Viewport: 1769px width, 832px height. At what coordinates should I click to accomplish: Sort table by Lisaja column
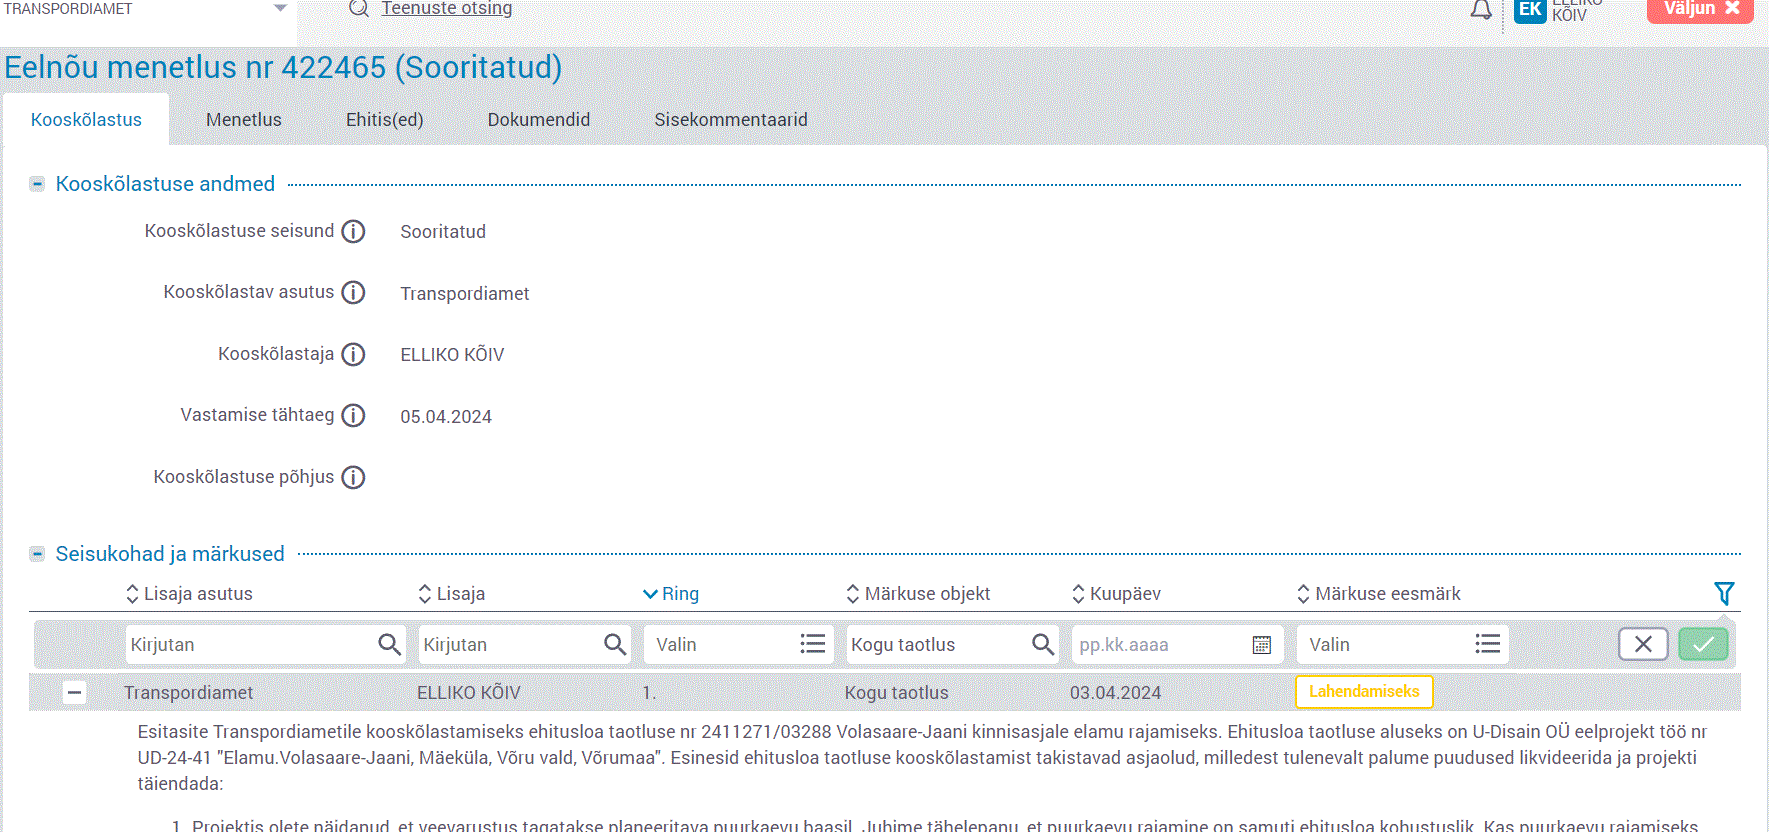(x=451, y=594)
